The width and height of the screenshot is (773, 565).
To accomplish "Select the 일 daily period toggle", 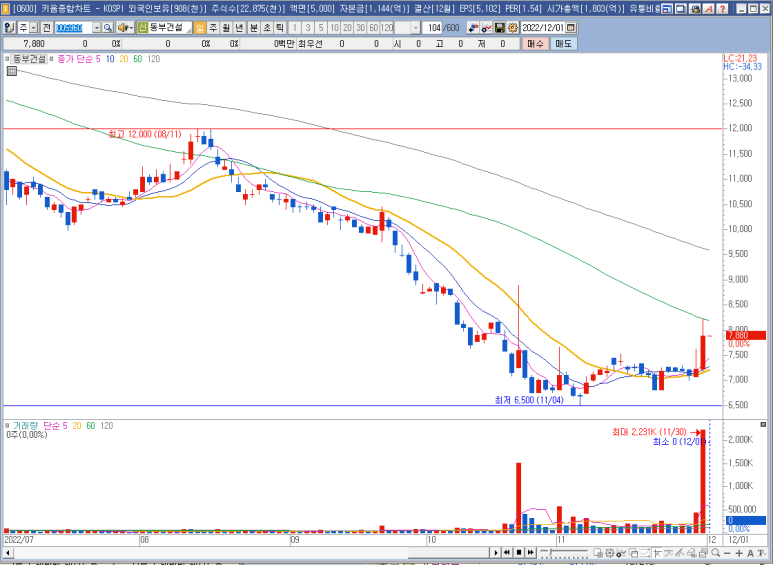I will pyautogui.click(x=200, y=28).
